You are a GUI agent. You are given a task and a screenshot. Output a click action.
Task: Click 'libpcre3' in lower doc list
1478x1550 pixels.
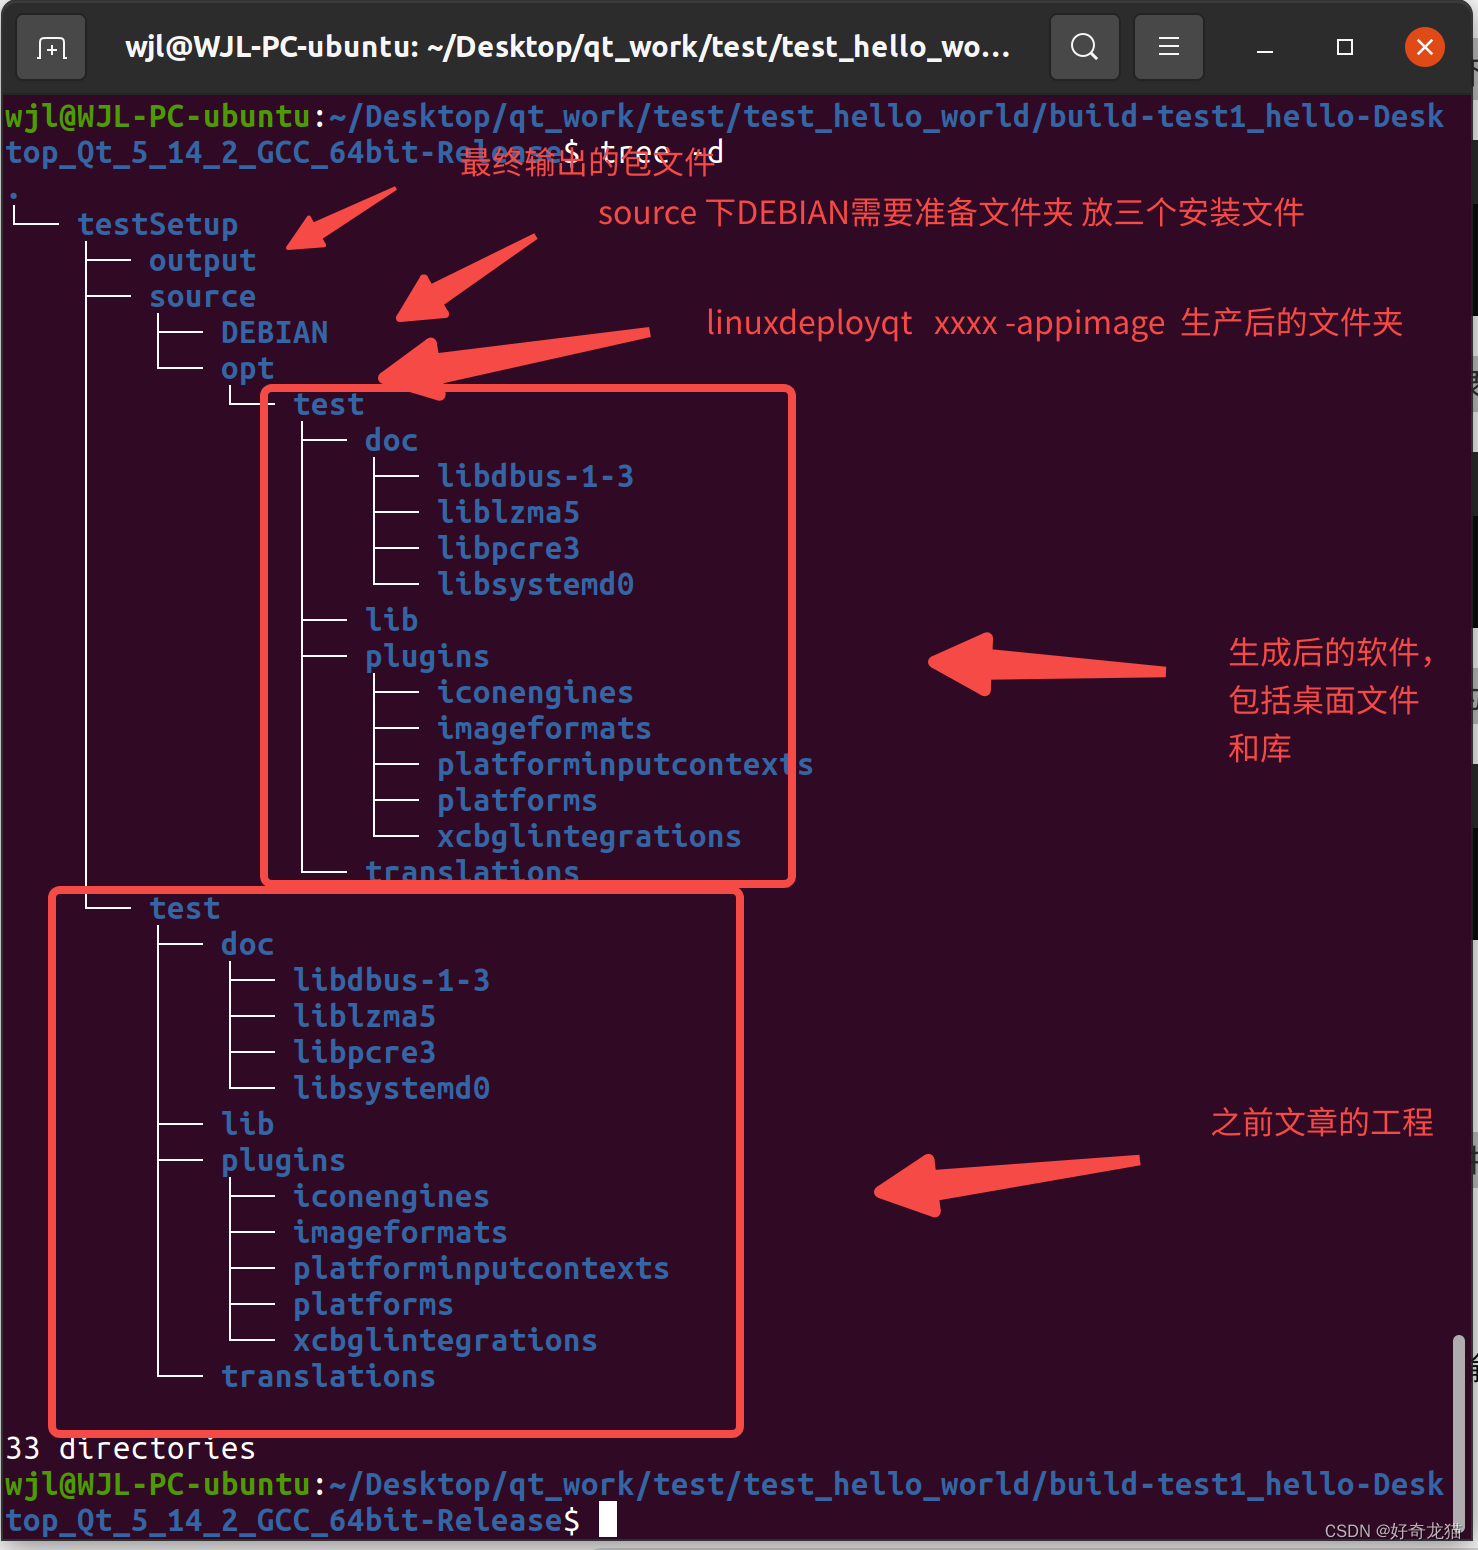364,1053
